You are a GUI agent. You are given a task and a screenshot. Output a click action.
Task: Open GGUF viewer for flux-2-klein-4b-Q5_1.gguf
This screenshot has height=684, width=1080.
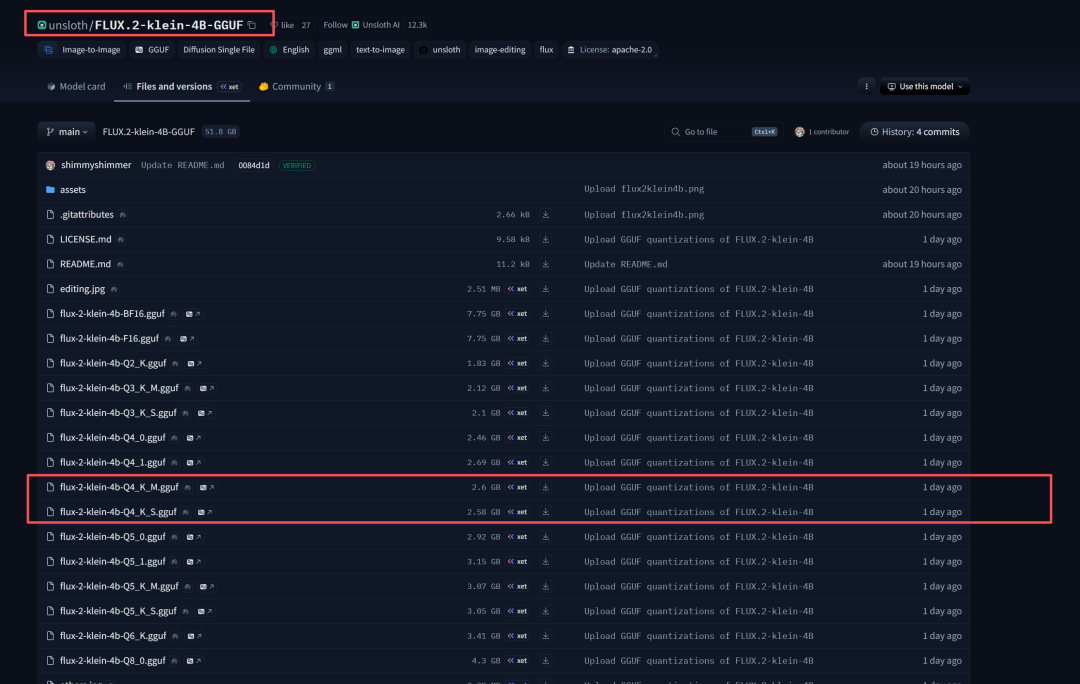pyautogui.click(x=194, y=561)
